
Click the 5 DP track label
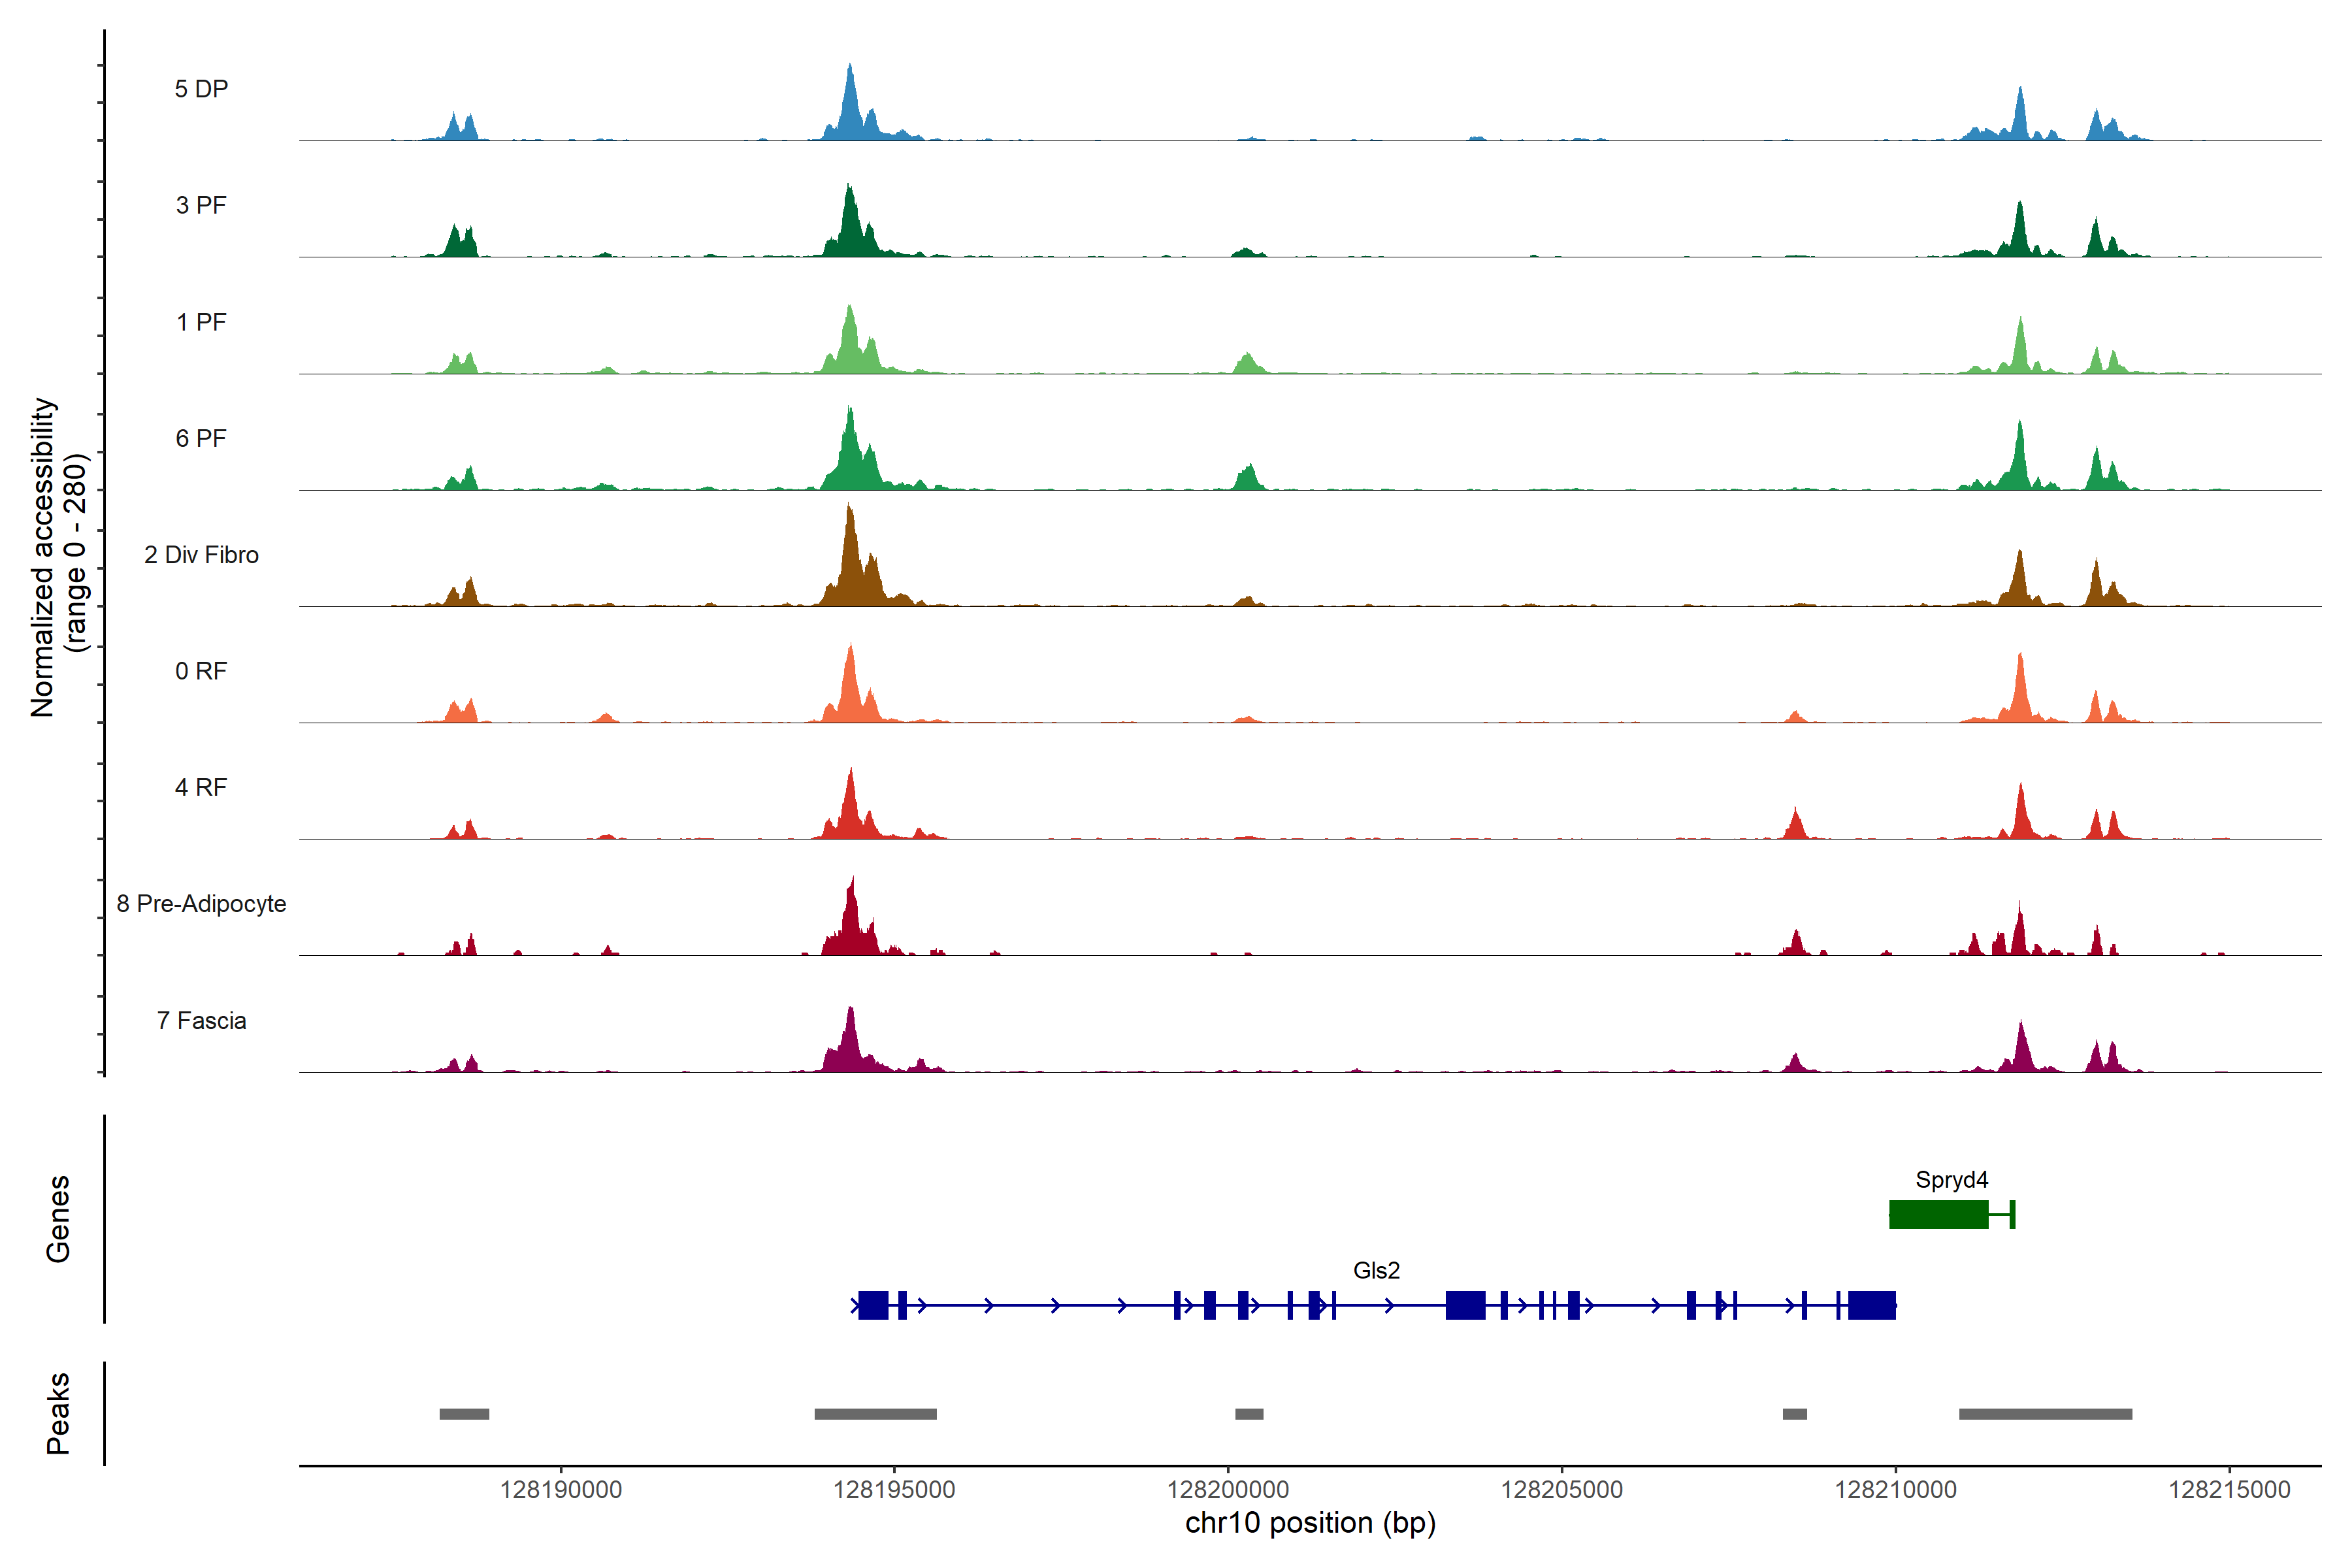201,89
